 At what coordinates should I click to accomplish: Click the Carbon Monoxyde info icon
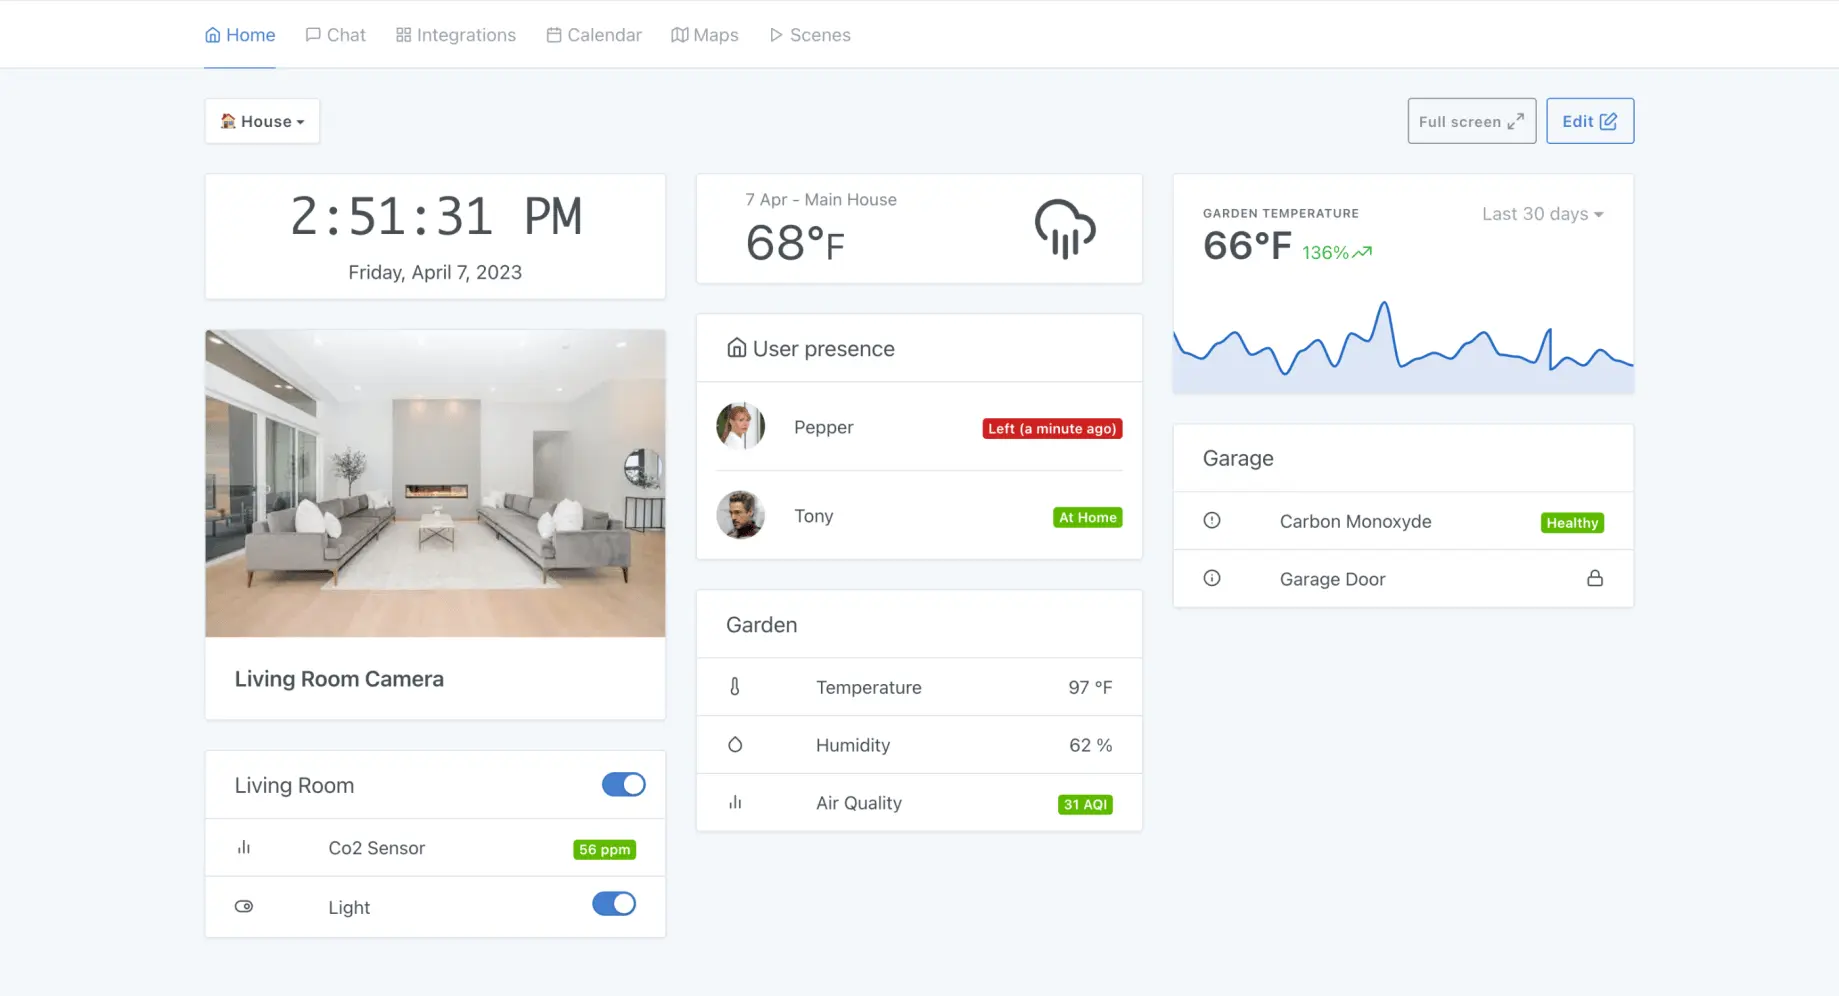click(x=1211, y=520)
